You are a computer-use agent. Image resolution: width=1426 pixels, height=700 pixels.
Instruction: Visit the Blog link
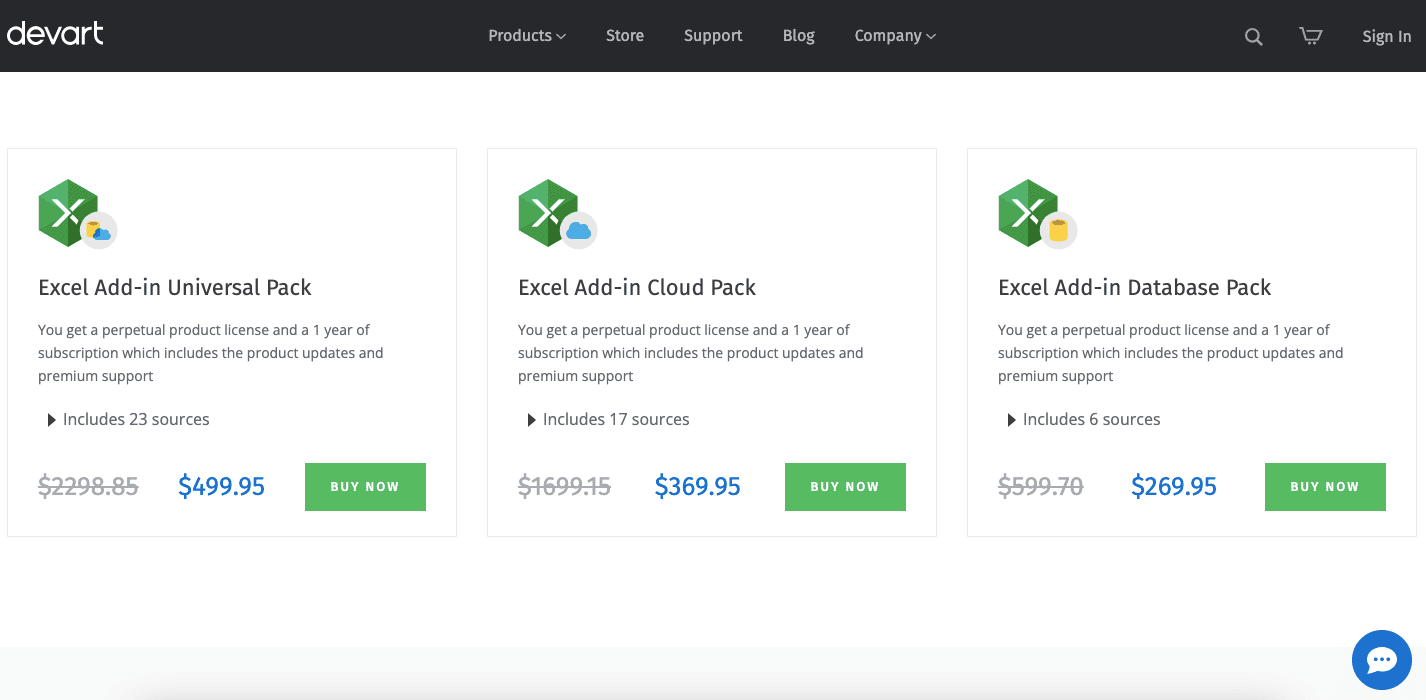(x=799, y=36)
